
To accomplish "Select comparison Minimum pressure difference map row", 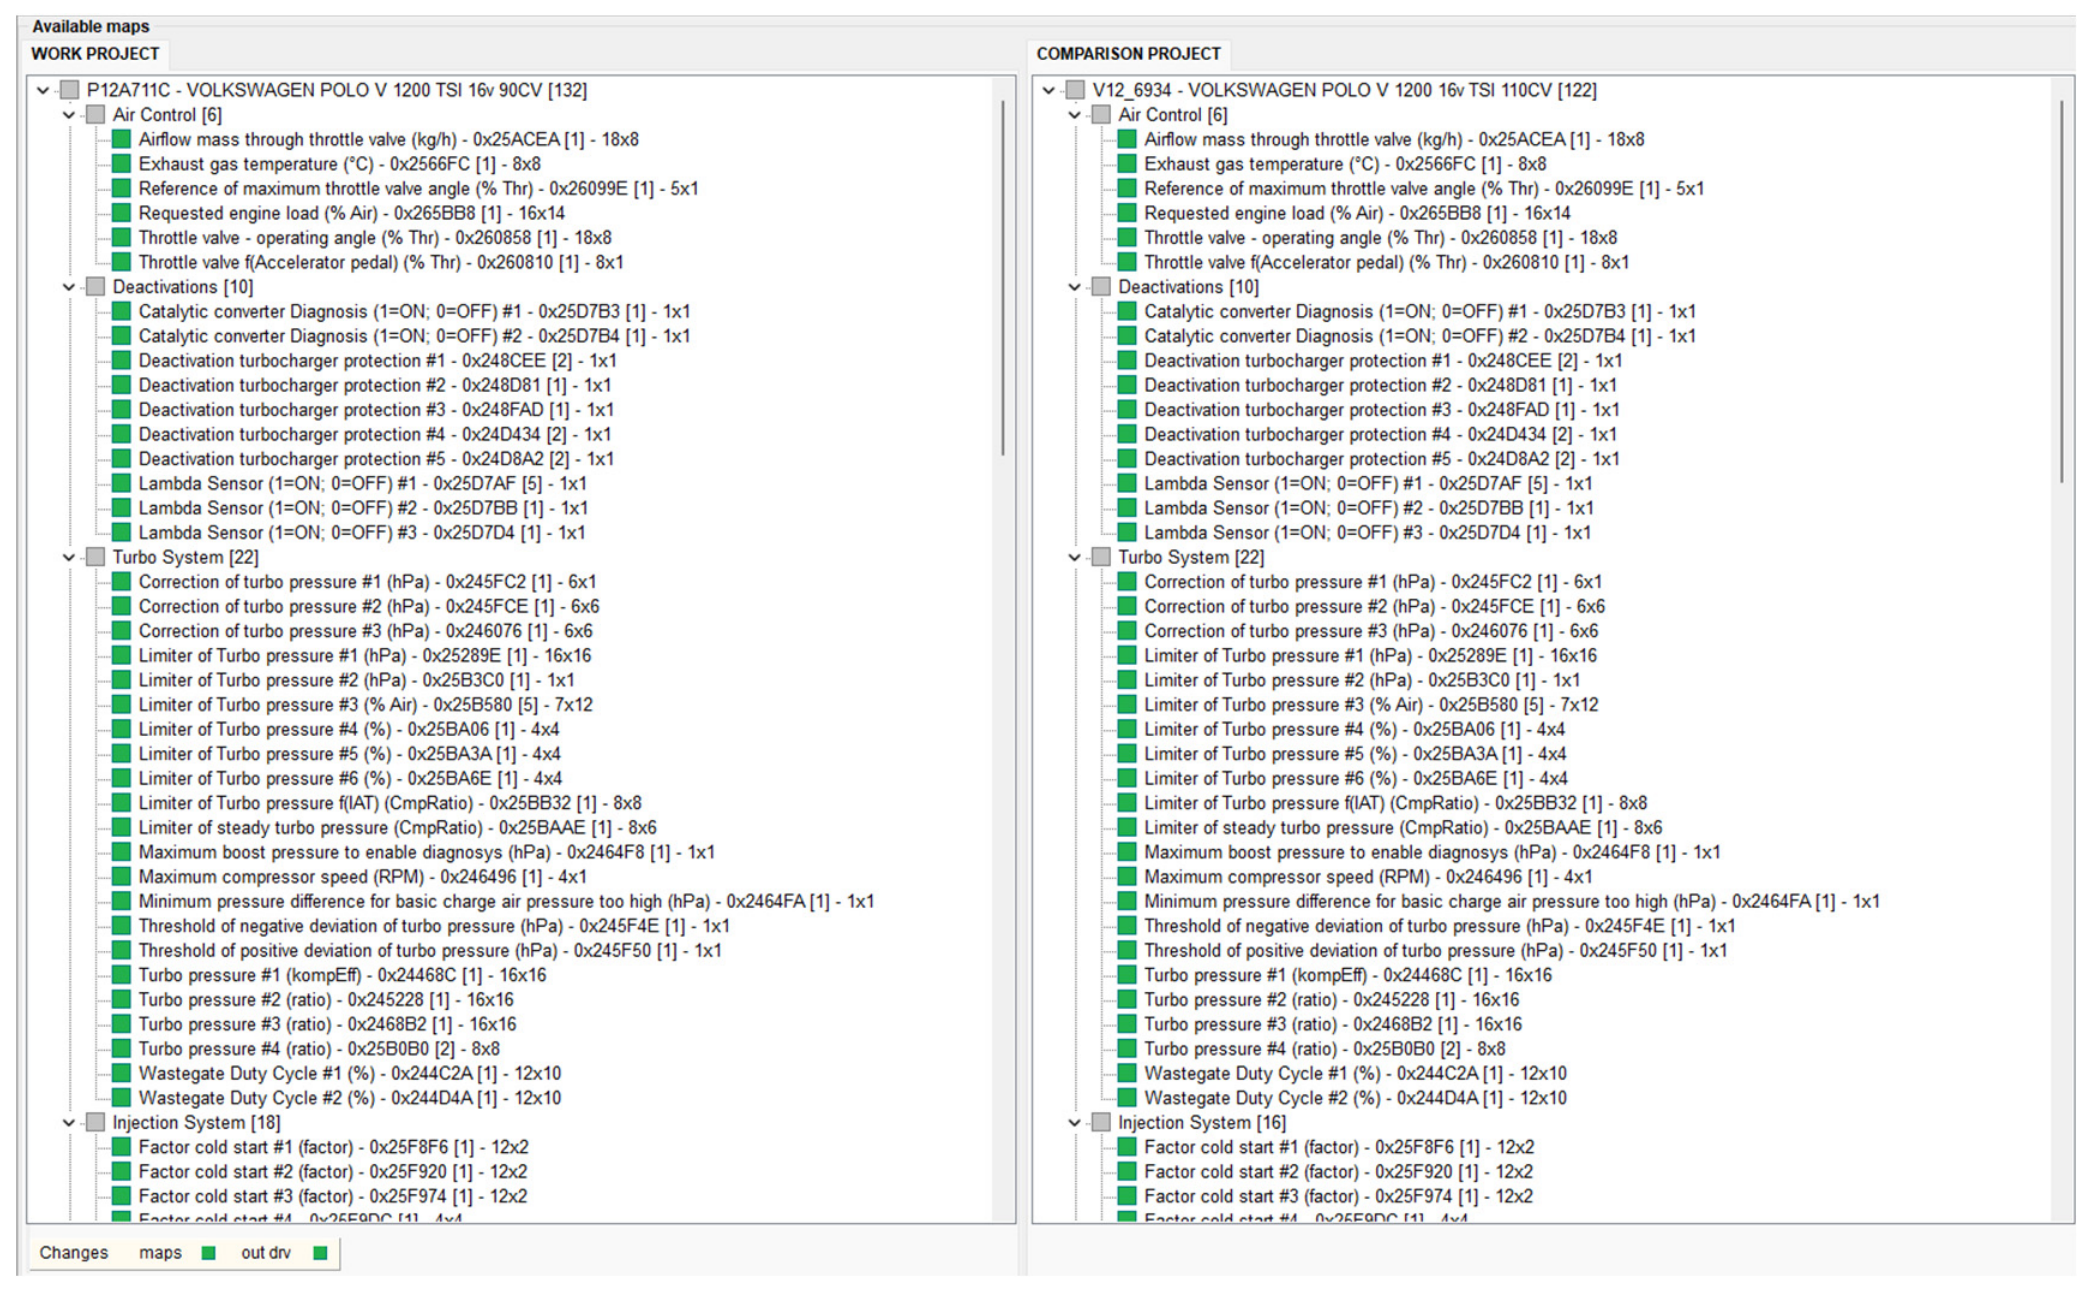I will pyautogui.click(x=1512, y=902).
